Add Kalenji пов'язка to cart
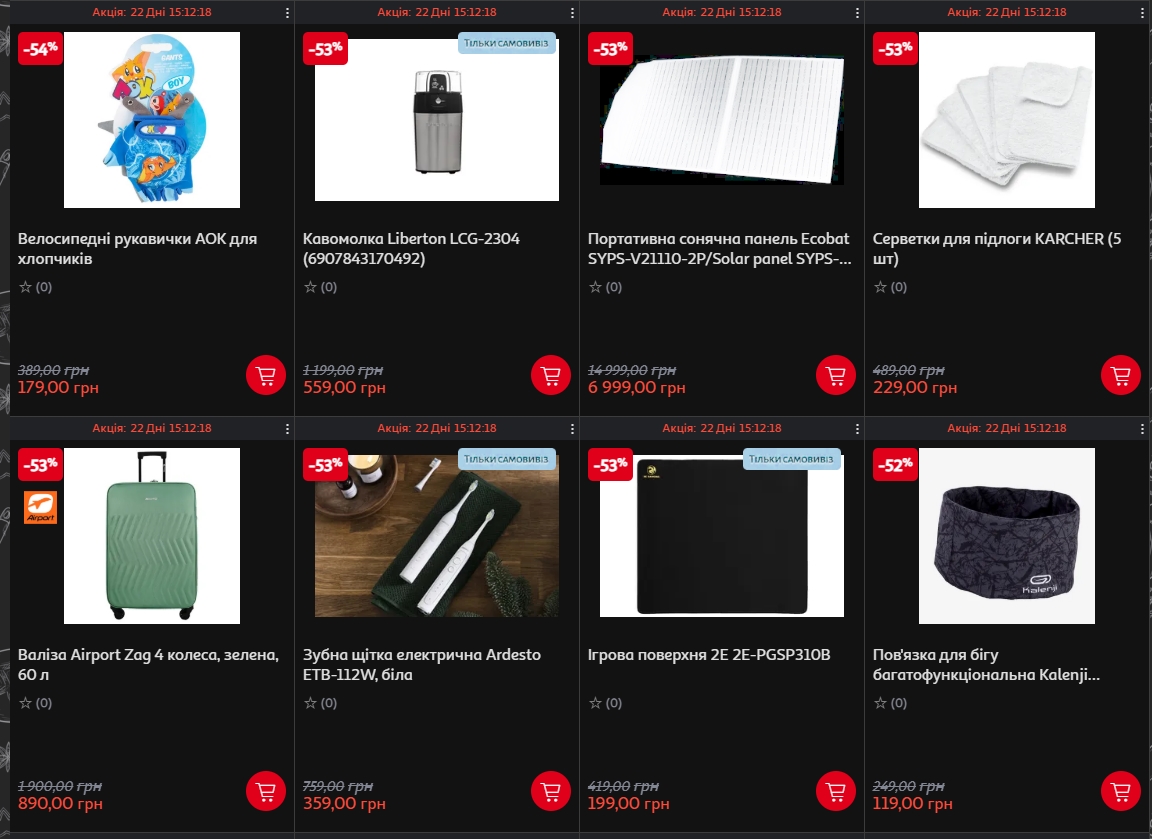 pyautogui.click(x=1121, y=791)
